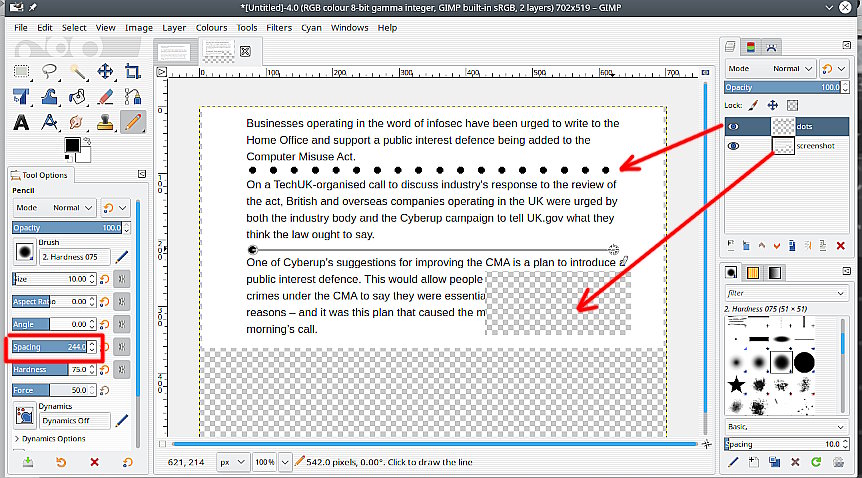
Task: Select the Free Select lasso tool
Action: (49, 72)
